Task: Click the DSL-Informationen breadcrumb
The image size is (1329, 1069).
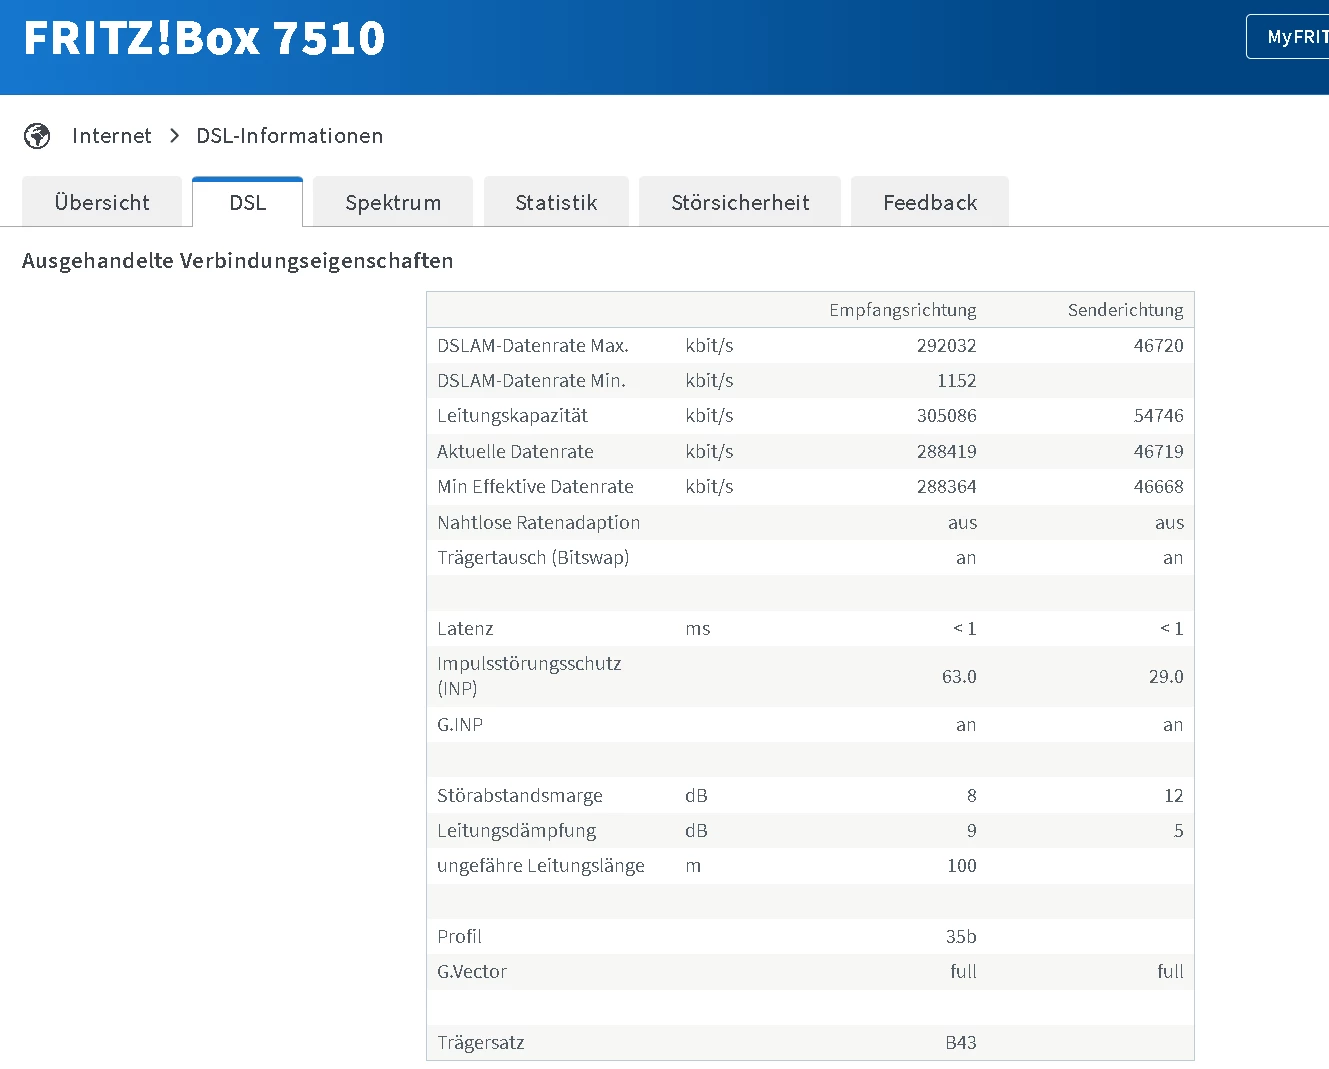Action: coord(290,136)
